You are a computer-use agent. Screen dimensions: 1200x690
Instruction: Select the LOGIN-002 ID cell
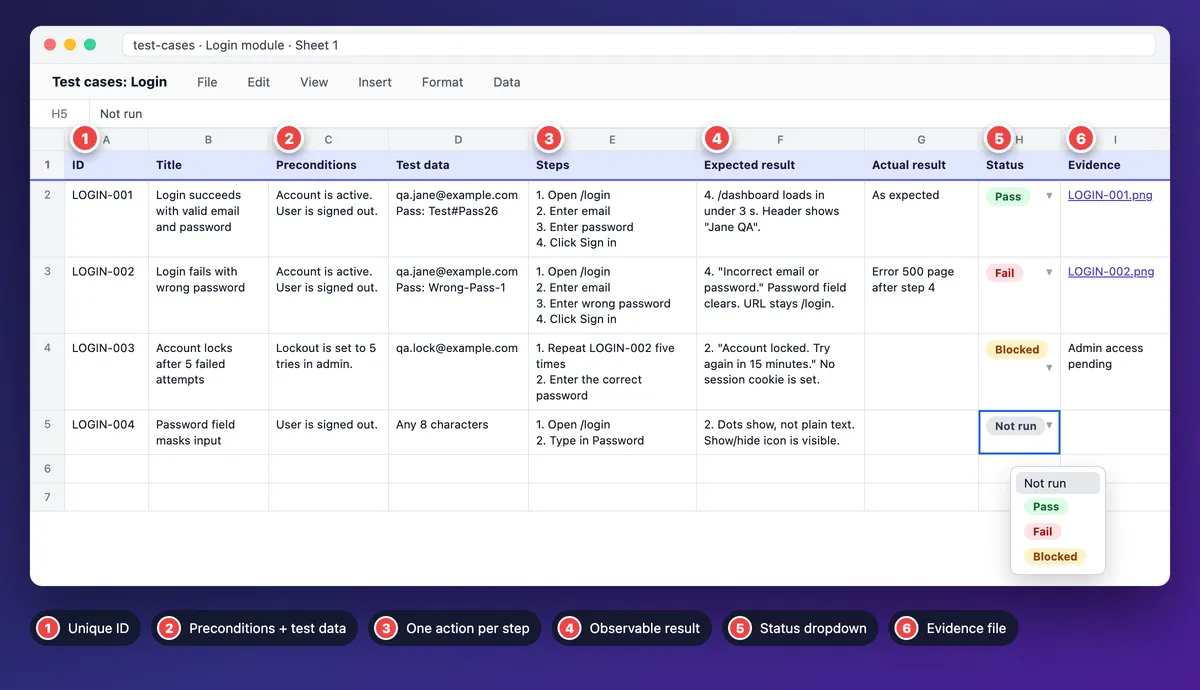tap(106, 295)
